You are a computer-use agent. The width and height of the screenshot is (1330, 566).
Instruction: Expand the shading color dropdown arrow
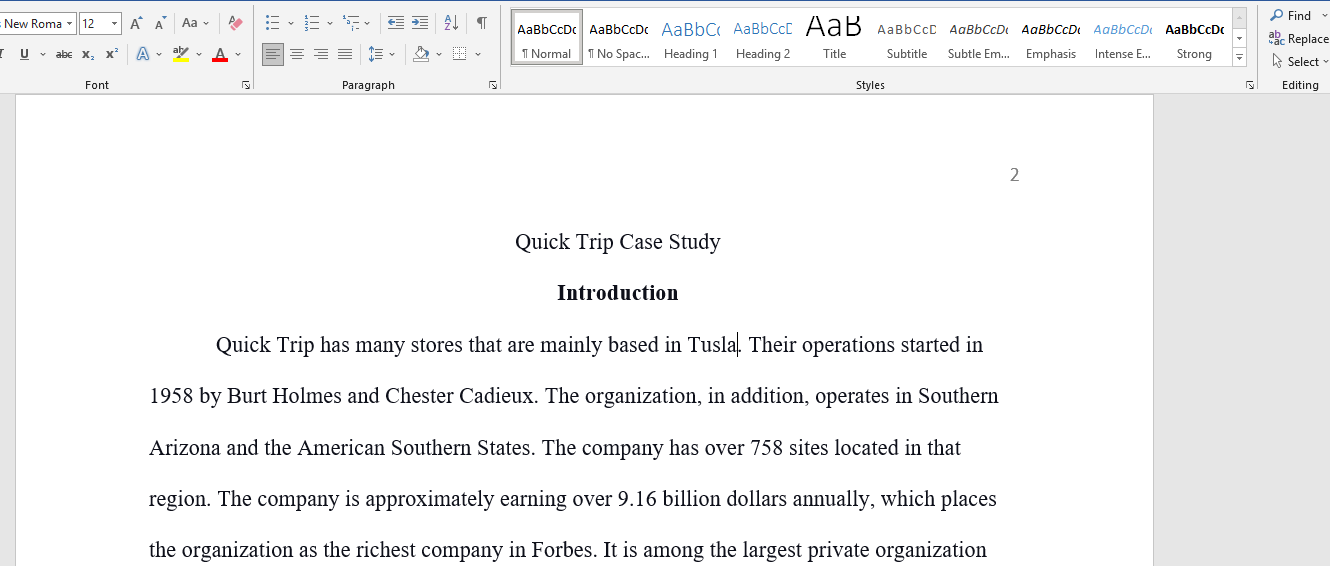(439, 54)
